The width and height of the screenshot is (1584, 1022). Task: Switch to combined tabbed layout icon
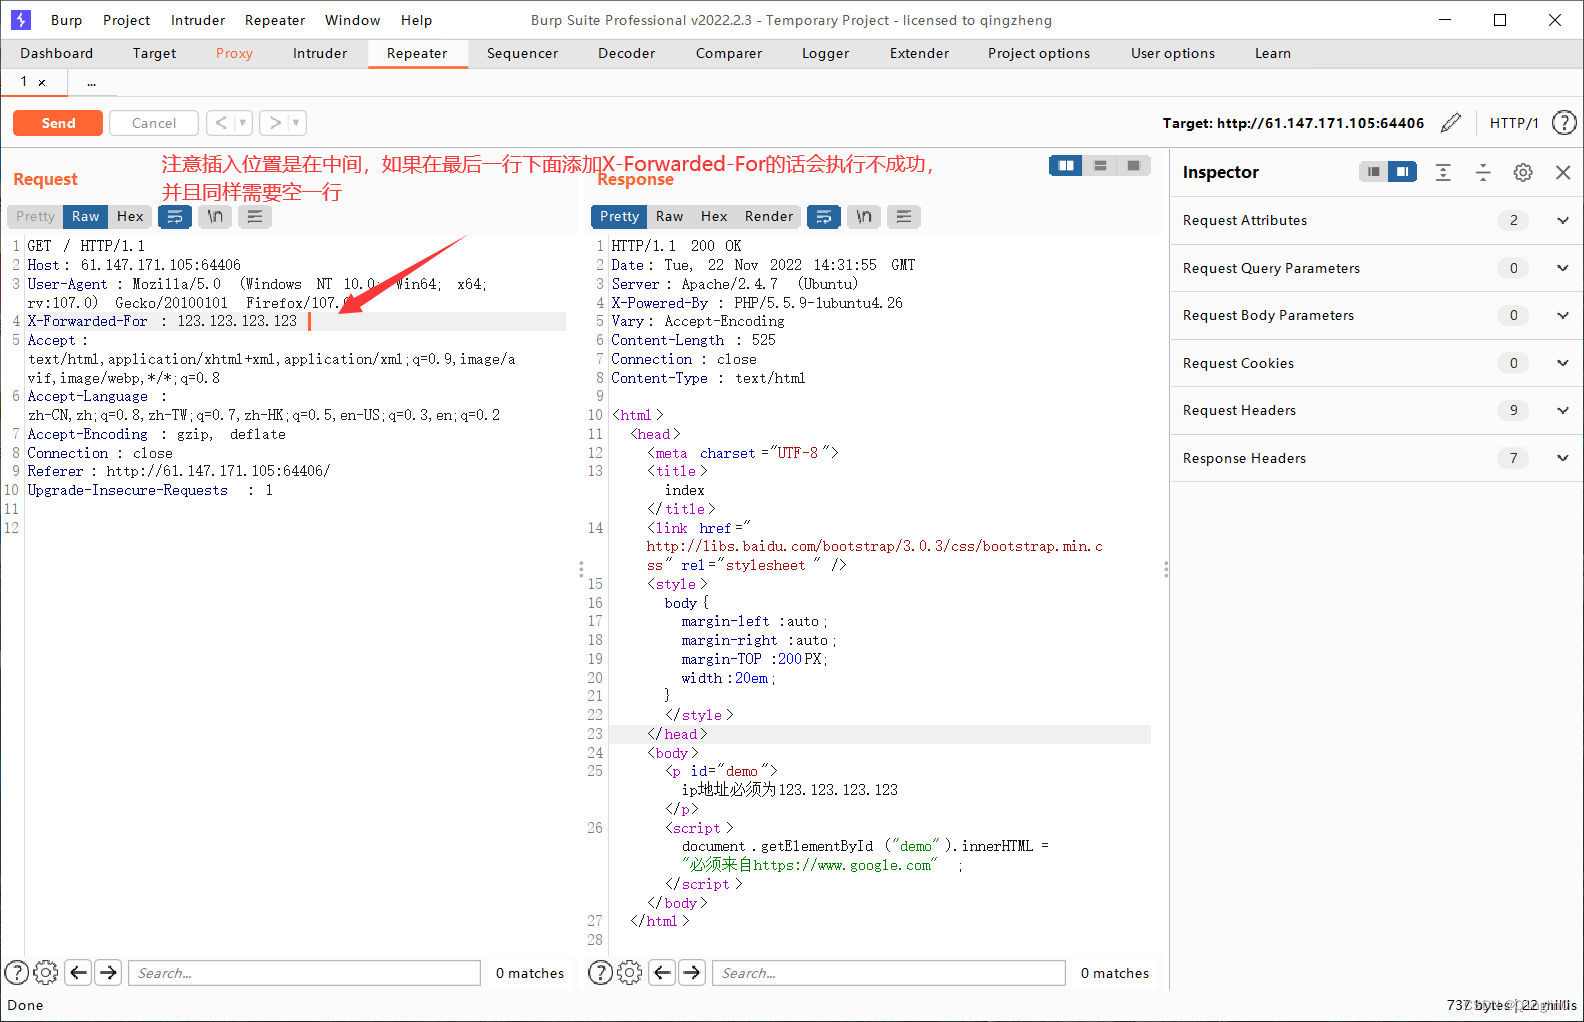click(x=1134, y=165)
